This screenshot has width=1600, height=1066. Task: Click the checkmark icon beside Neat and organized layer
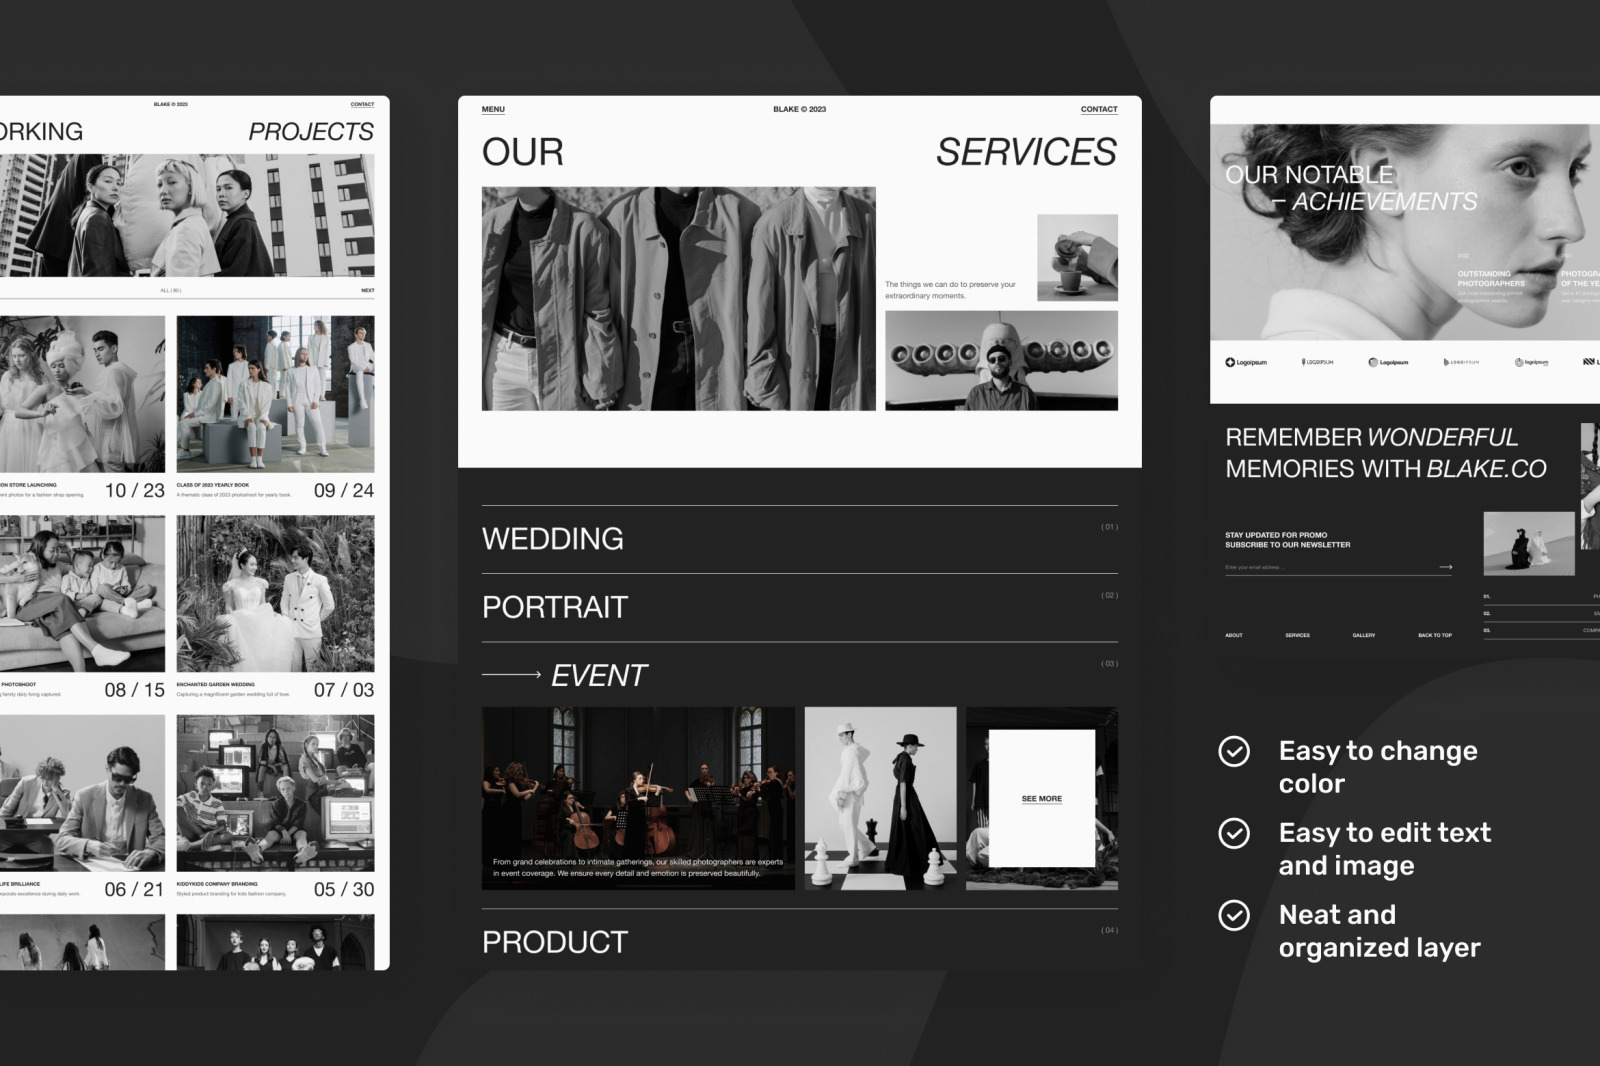tap(1234, 915)
